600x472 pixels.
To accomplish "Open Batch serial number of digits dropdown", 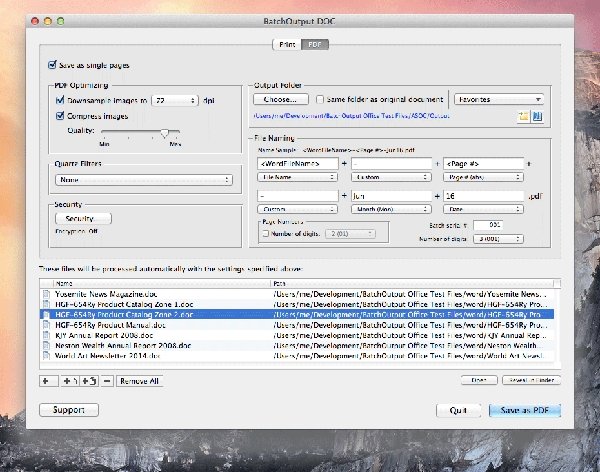I will point(498,238).
